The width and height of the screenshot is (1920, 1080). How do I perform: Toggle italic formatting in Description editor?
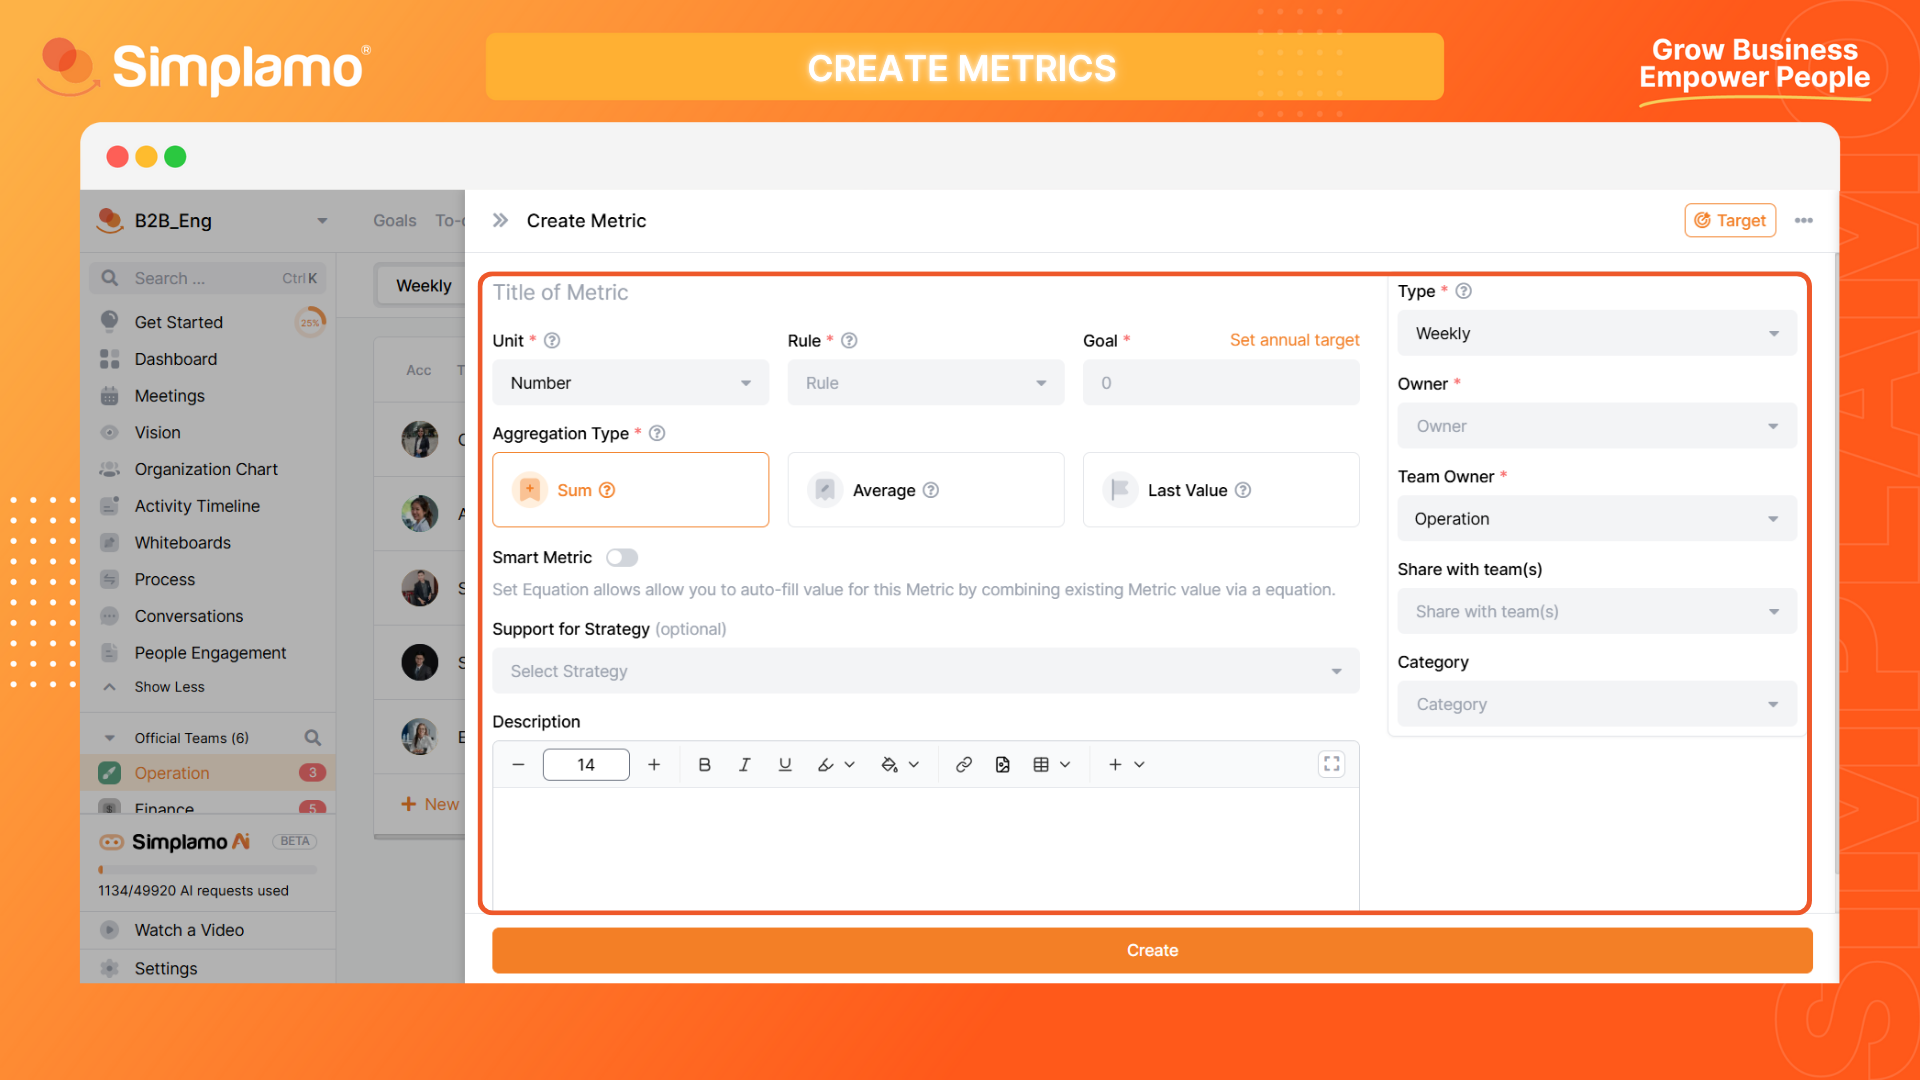click(x=744, y=765)
